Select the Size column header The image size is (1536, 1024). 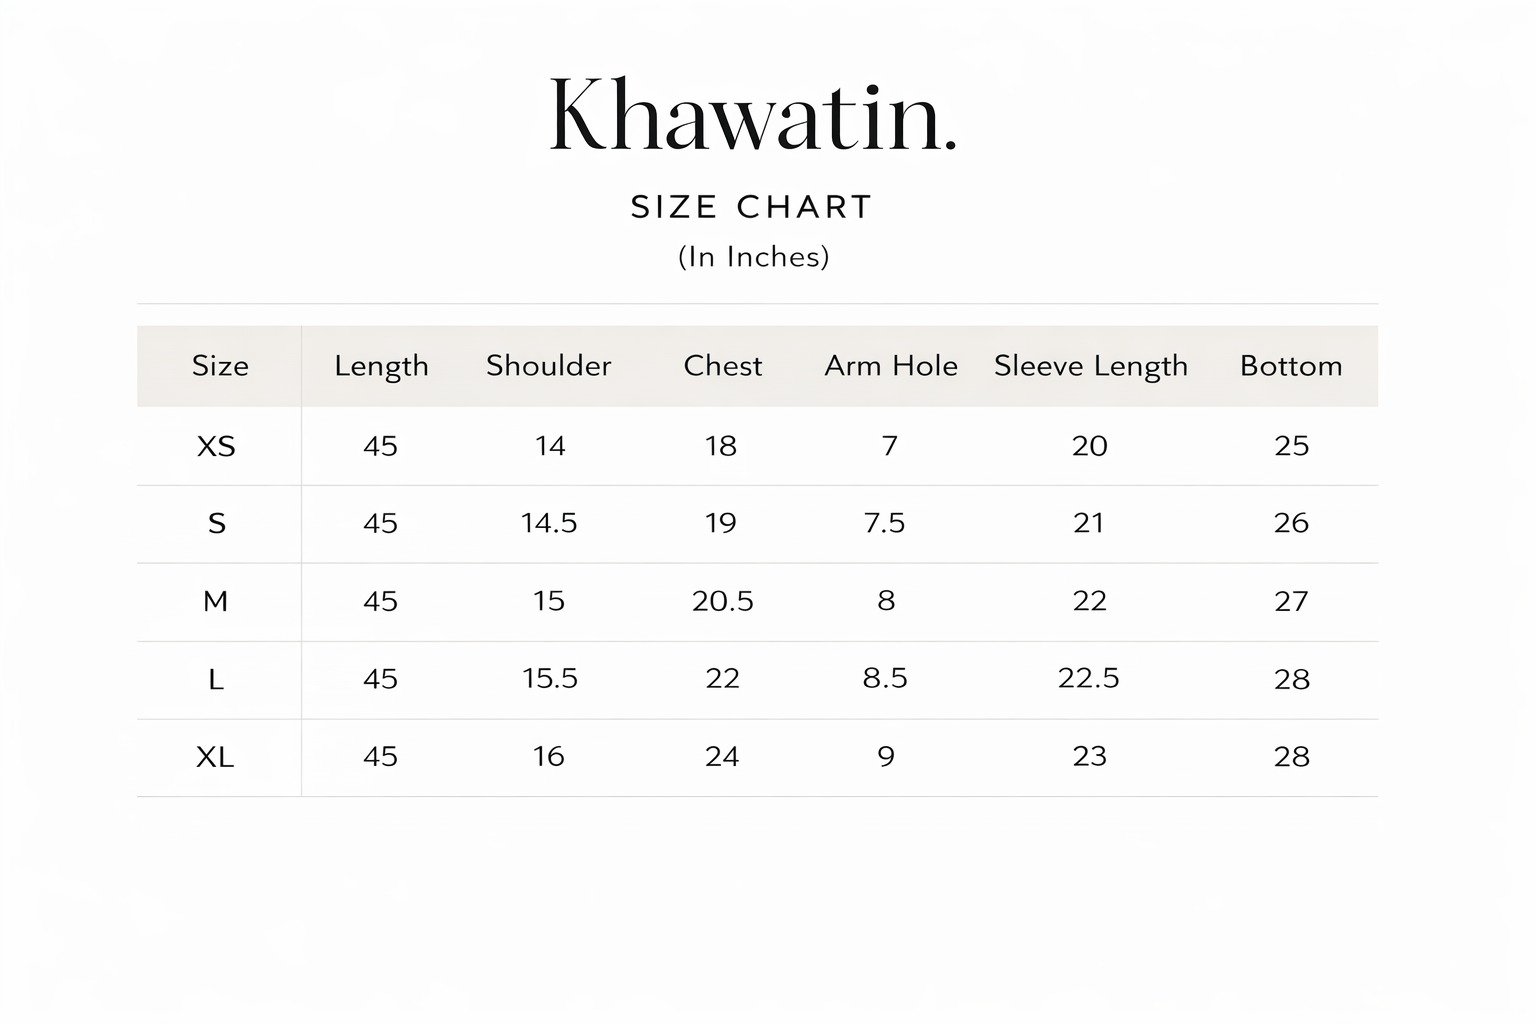coord(220,366)
